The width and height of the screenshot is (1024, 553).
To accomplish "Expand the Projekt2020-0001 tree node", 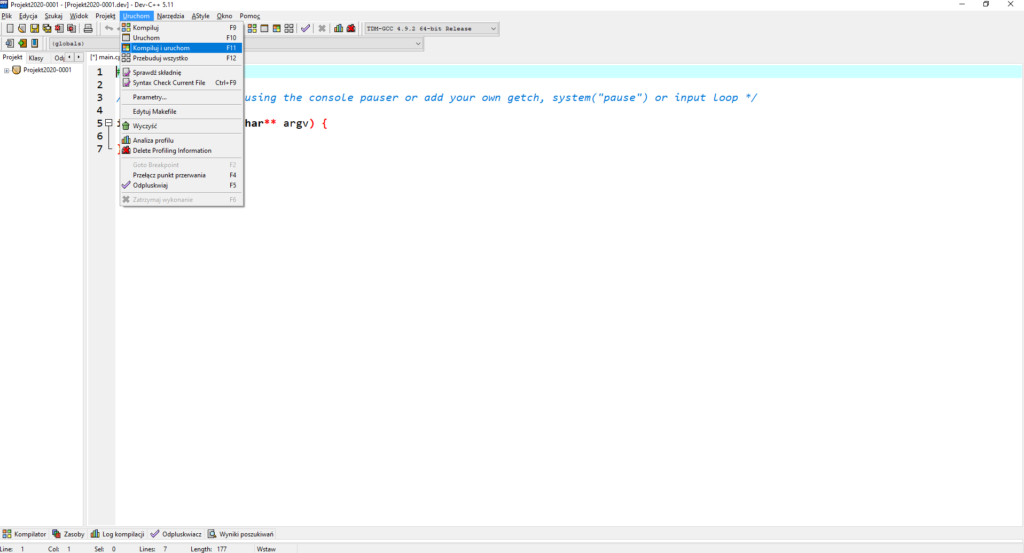I will pos(7,70).
